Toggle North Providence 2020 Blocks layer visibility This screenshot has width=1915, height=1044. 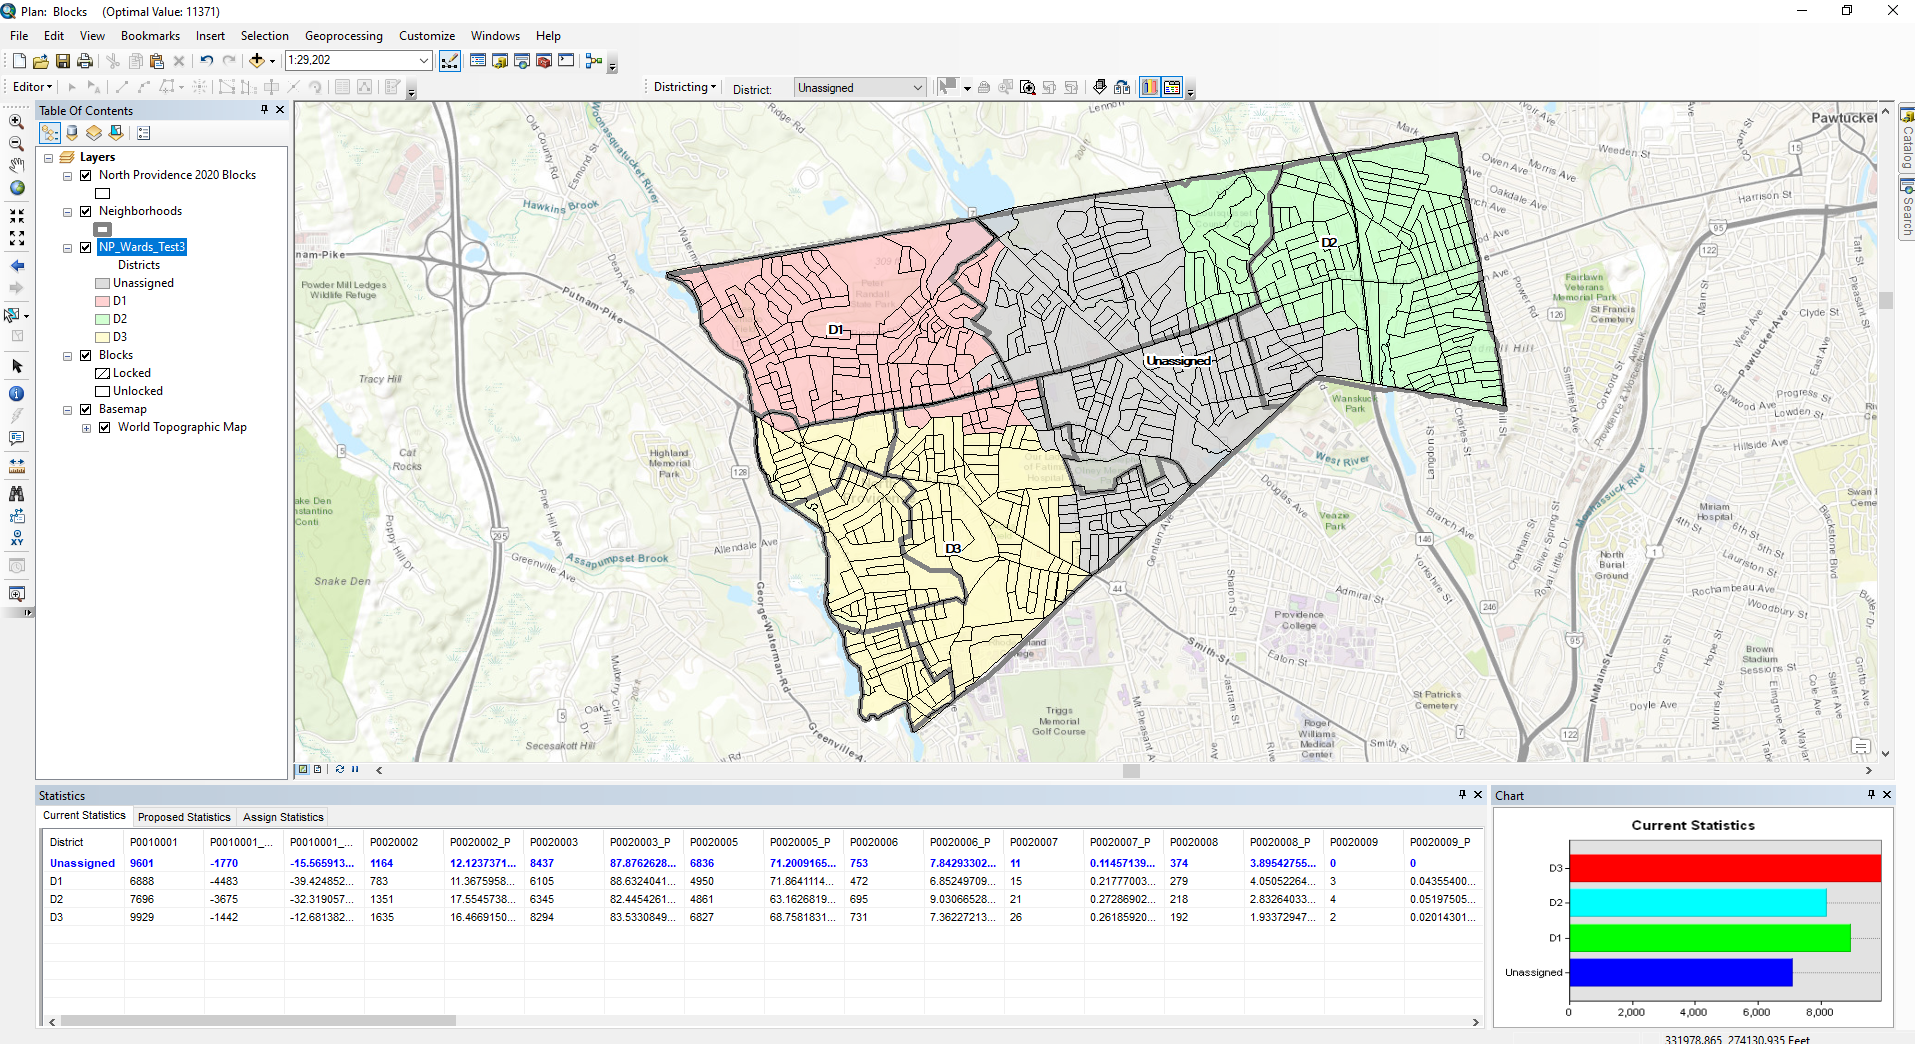(x=86, y=175)
